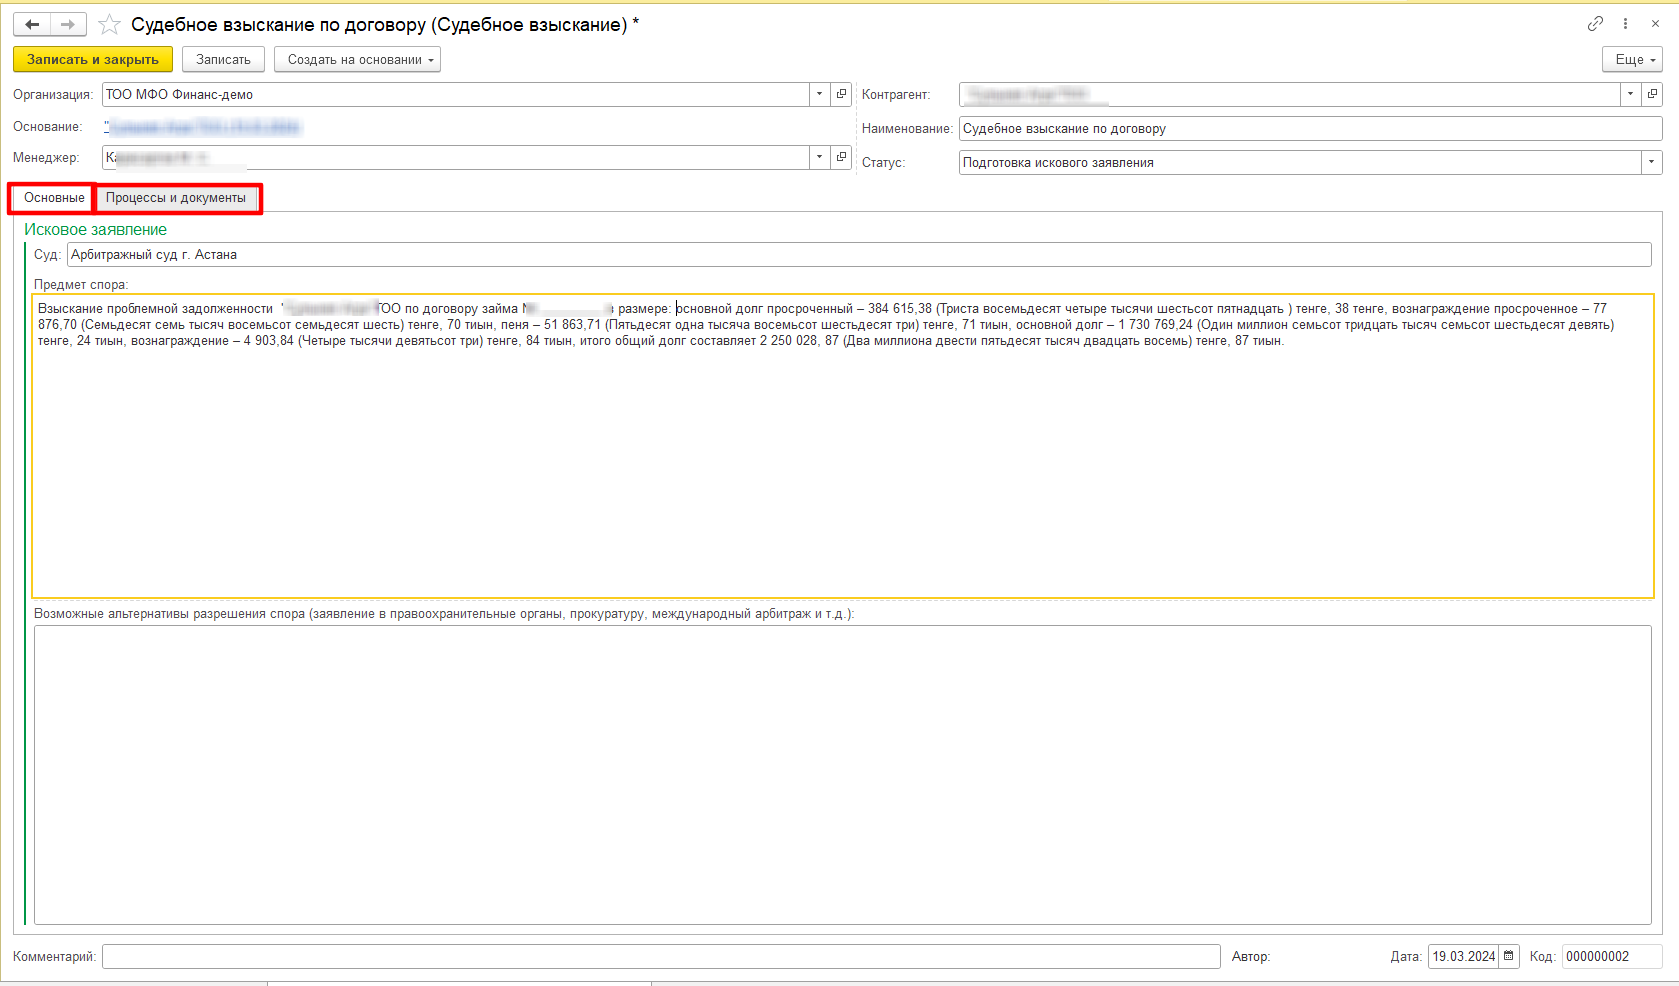This screenshot has width=1679, height=986.
Task: Click the Статус field value
Action: pos(1300,162)
